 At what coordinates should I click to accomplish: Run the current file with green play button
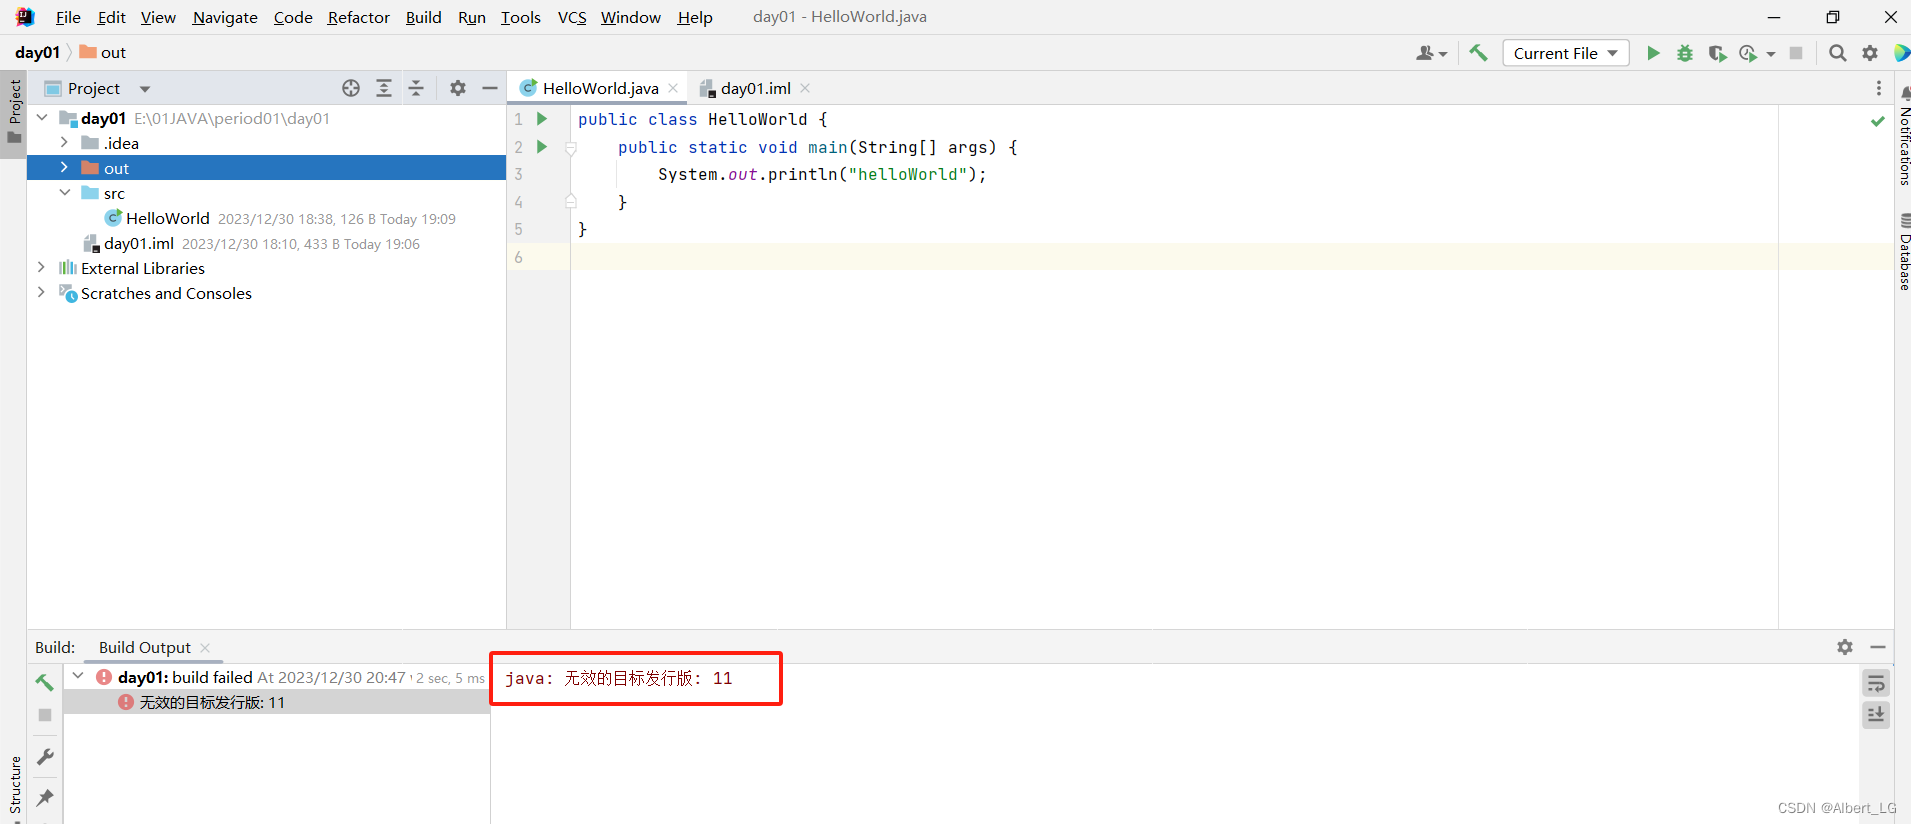click(x=1653, y=53)
